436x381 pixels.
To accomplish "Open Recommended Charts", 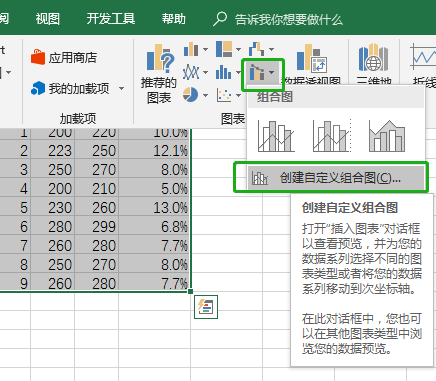I will [x=159, y=73].
